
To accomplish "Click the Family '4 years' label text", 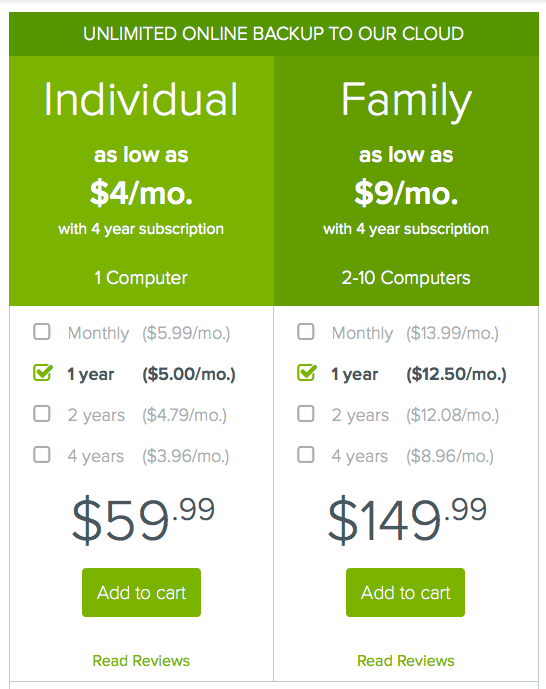I will 360,456.
